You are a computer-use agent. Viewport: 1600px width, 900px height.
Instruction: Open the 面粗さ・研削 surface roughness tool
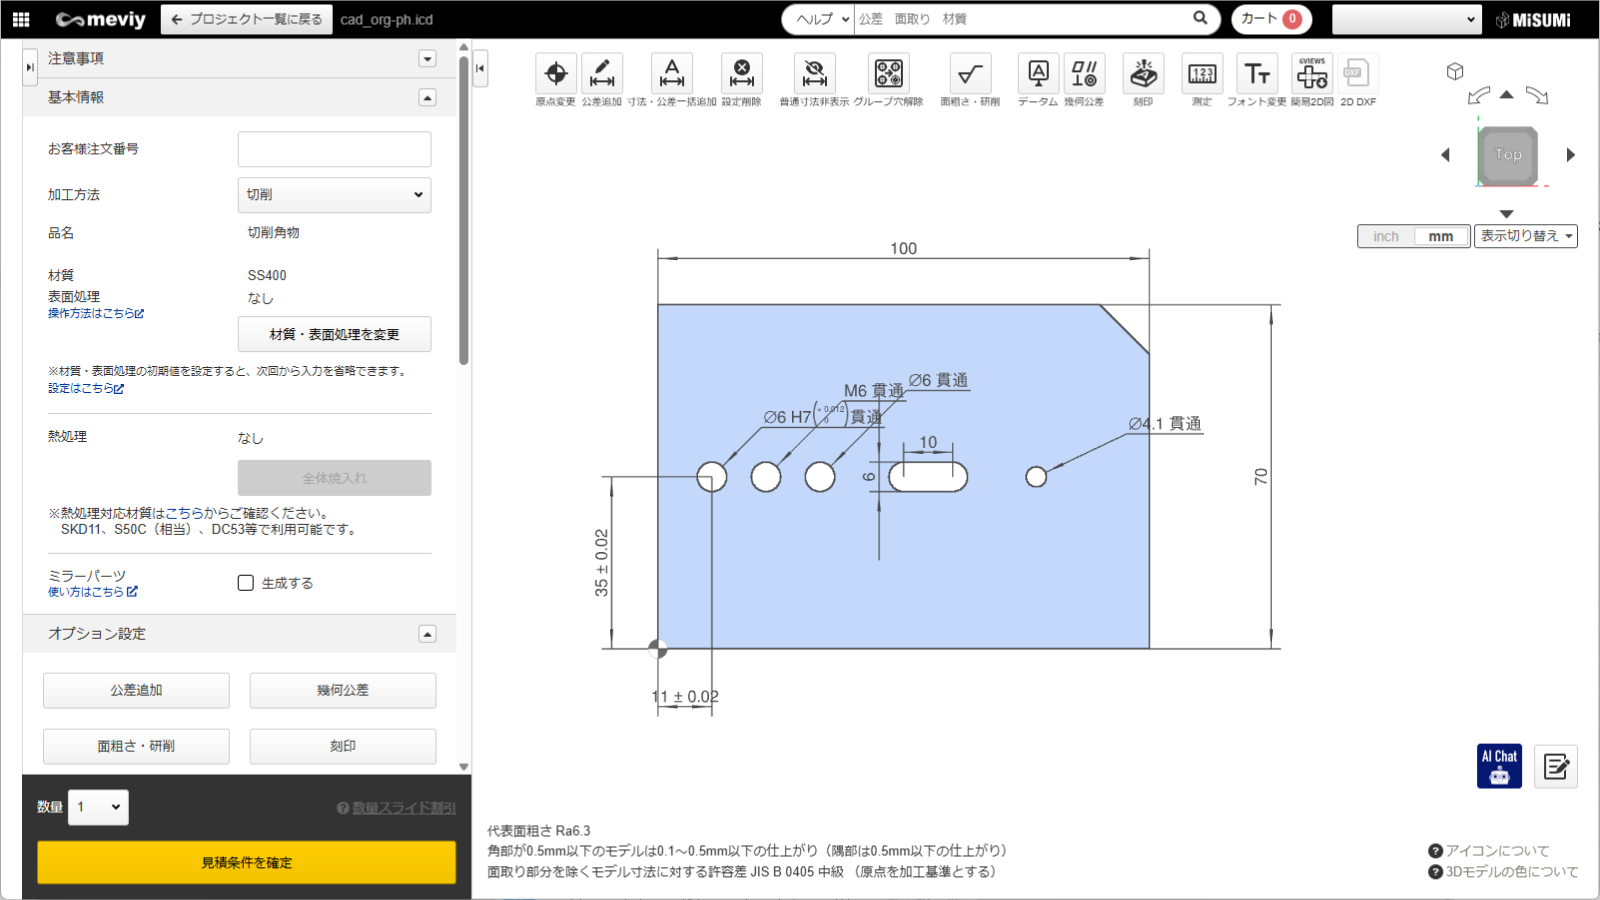point(969,74)
